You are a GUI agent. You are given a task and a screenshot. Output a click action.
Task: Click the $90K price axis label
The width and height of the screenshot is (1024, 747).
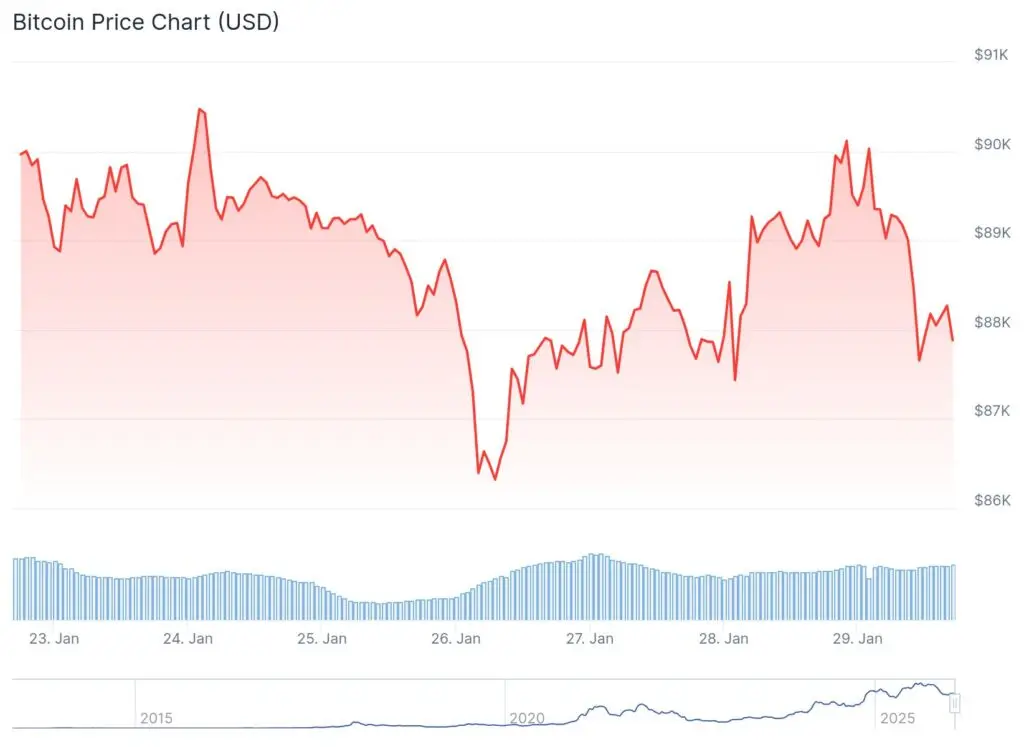coord(991,144)
